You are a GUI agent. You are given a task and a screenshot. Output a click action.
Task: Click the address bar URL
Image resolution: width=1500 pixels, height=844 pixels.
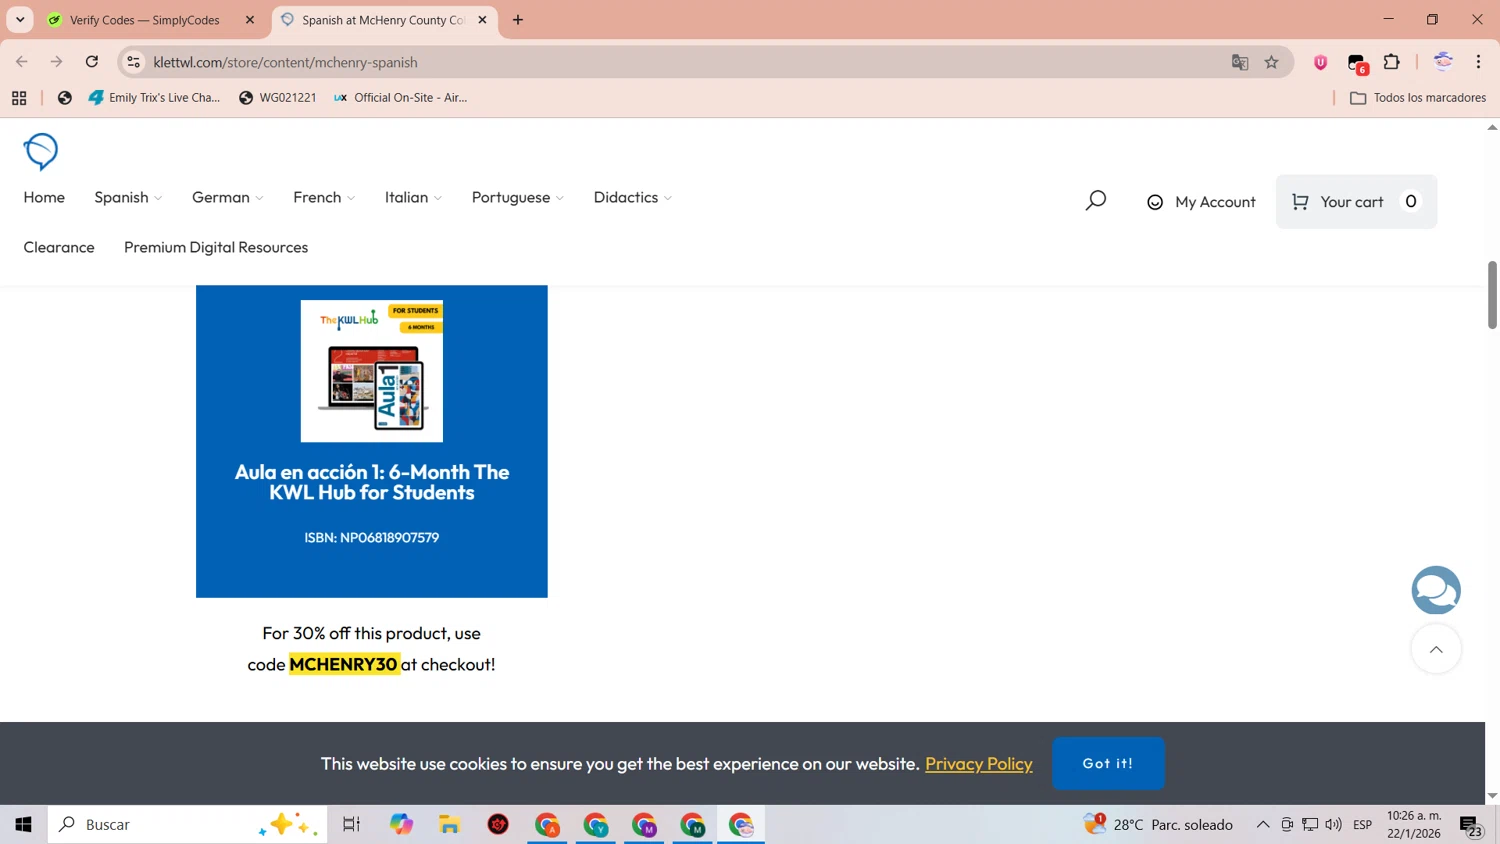tap(286, 62)
